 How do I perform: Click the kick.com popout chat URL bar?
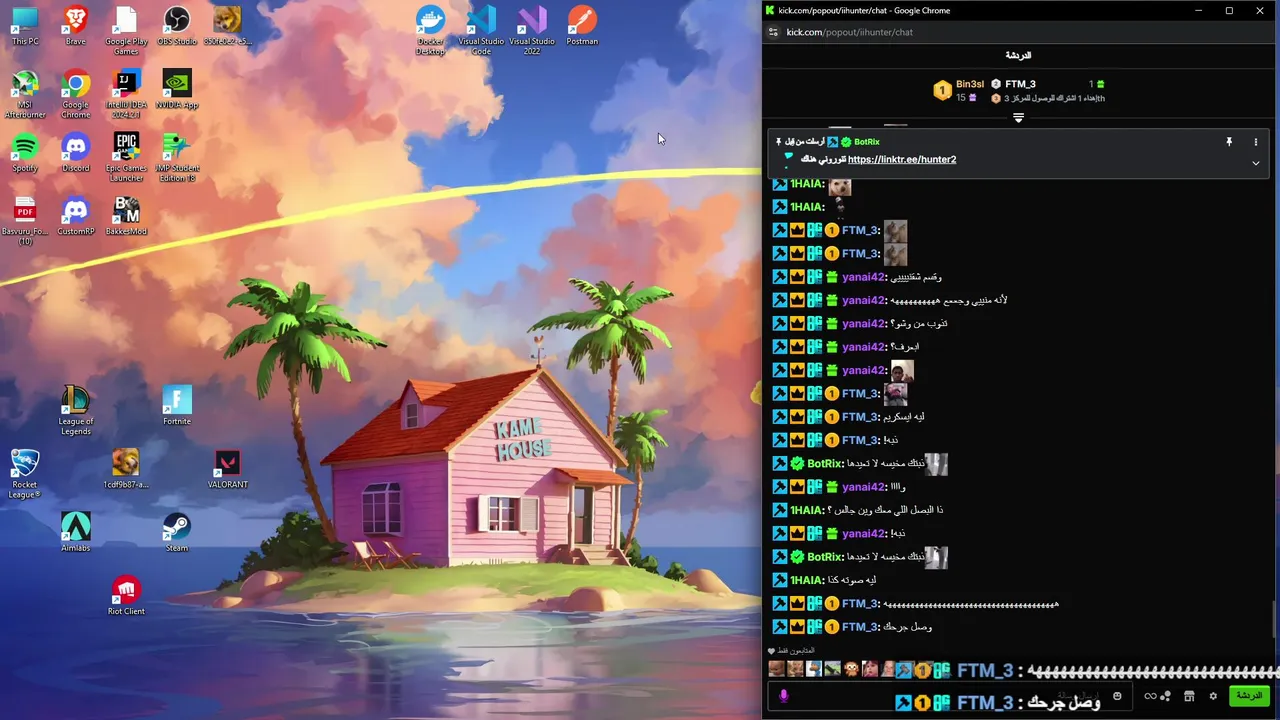(849, 32)
